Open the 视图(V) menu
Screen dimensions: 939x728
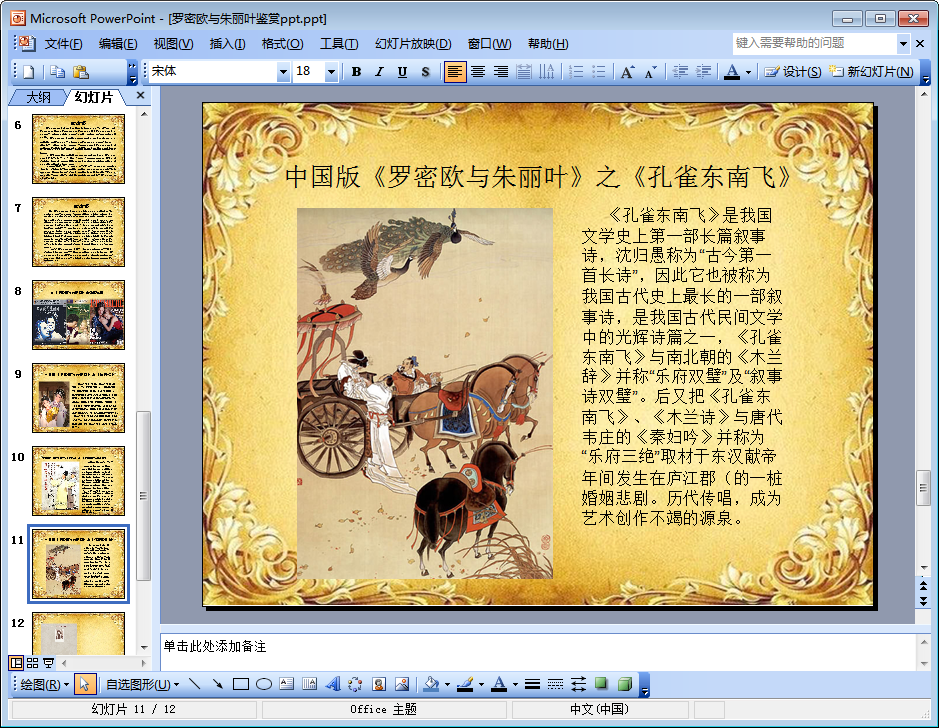173,44
